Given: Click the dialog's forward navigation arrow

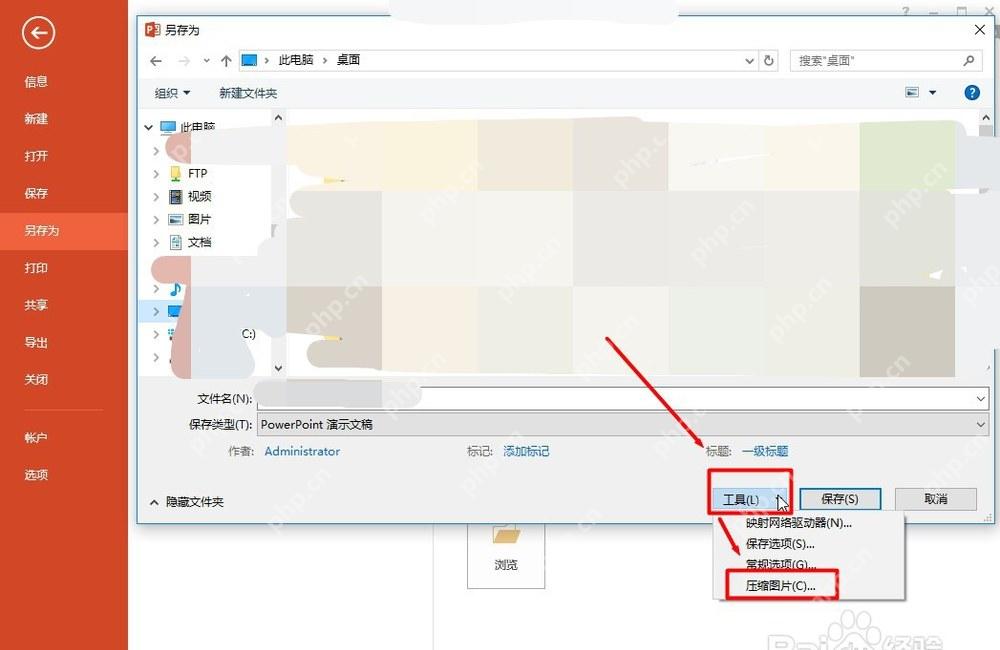Looking at the screenshot, I should [x=184, y=61].
